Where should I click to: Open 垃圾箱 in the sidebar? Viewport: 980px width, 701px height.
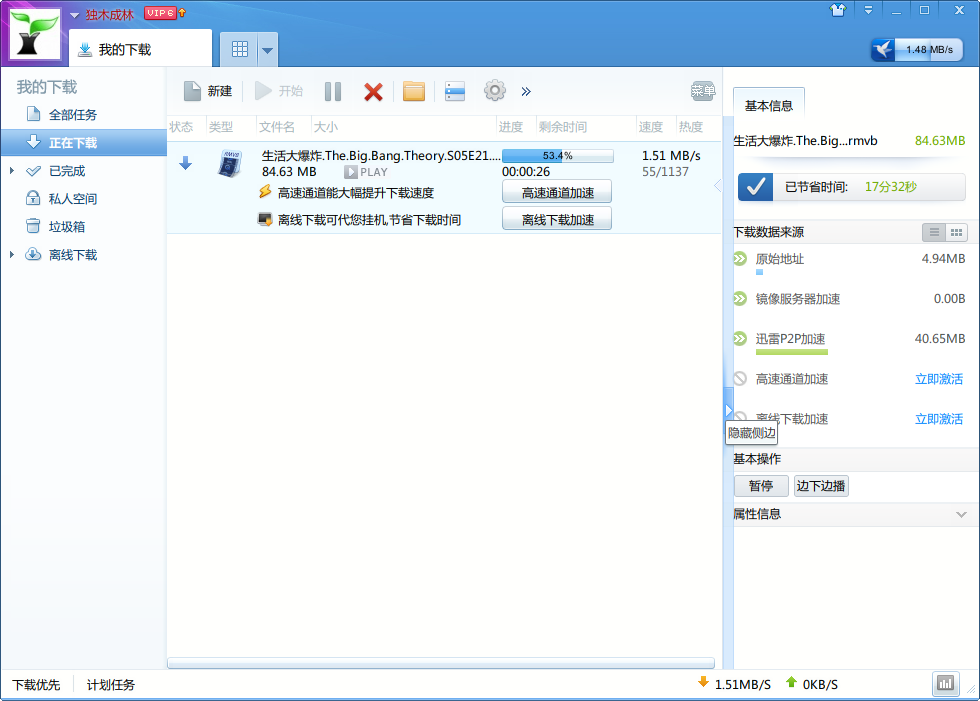[x=67, y=227]
